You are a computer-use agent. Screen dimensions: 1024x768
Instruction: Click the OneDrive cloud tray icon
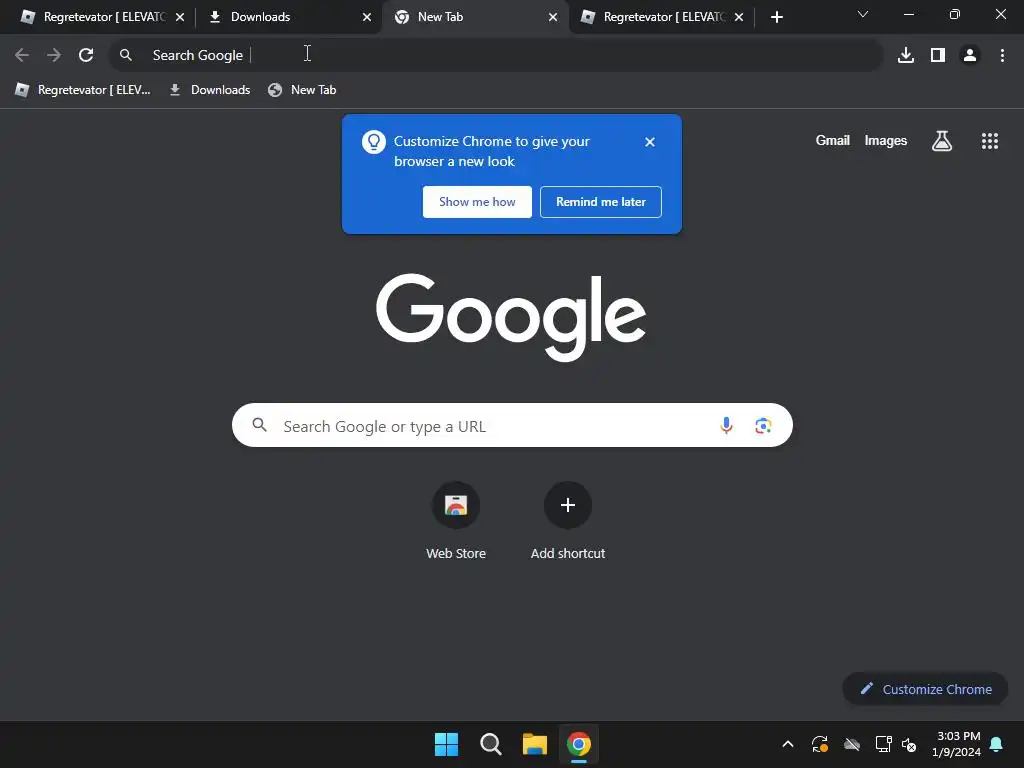pos(852,744)
